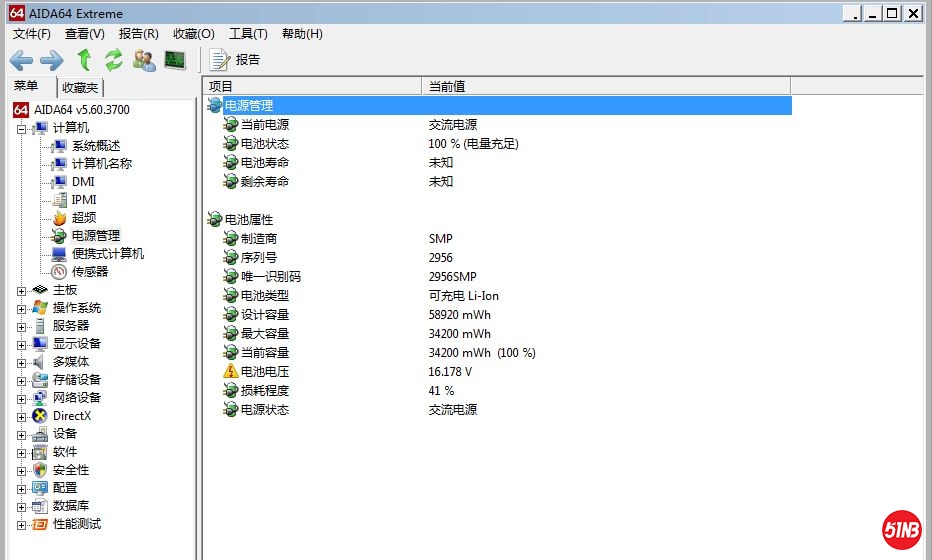Collapse the 计算机 tree node

(21, 128)
